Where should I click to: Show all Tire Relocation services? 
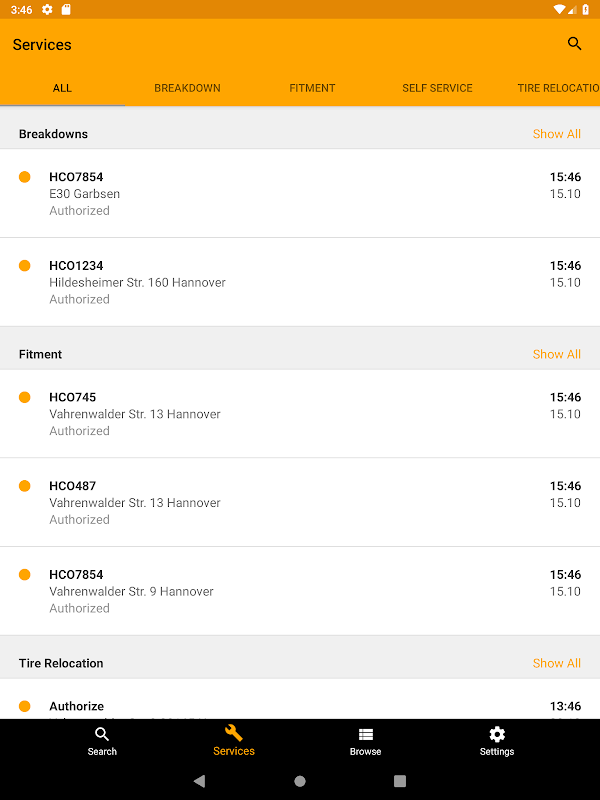pyautogui.click(x=556, y=663)
